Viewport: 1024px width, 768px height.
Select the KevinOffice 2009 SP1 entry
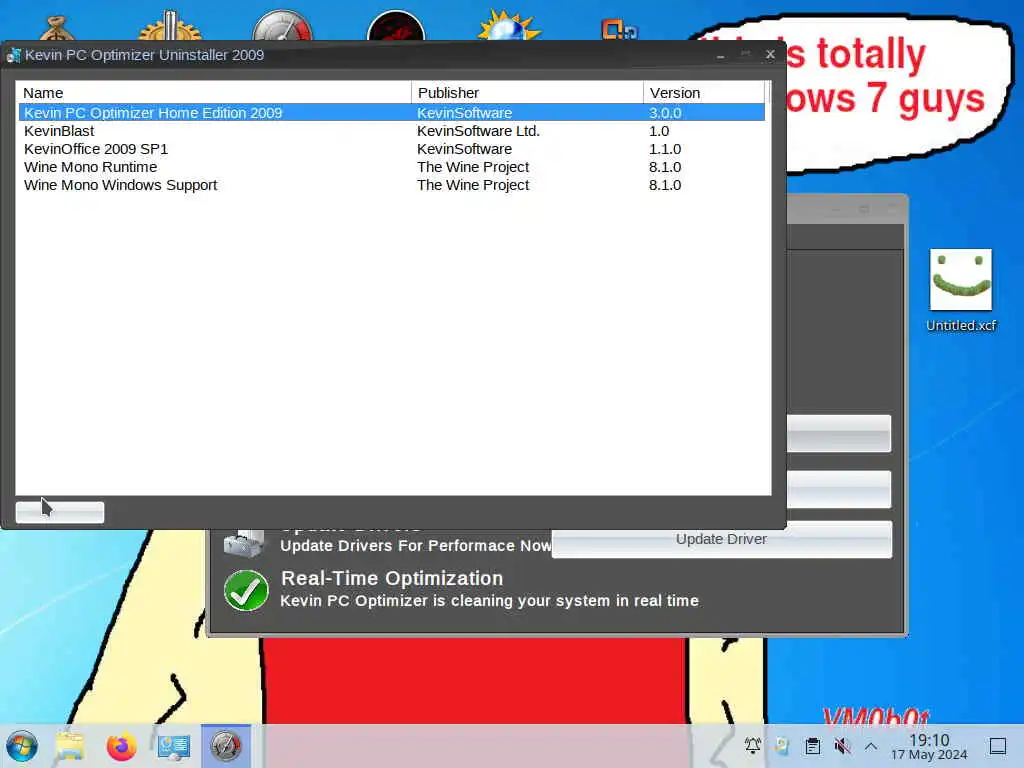391,149
